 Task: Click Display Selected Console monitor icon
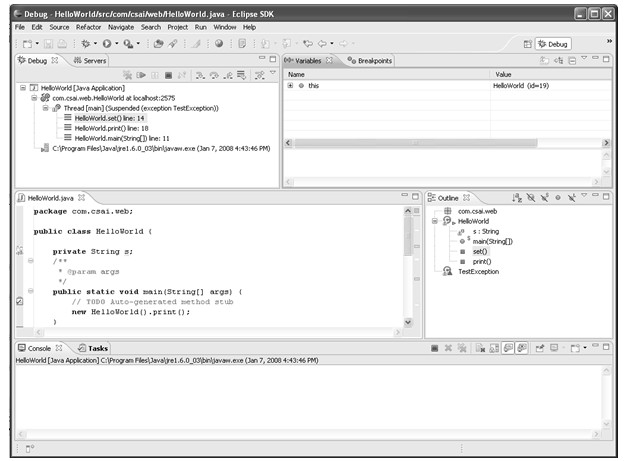coord(554,348)
